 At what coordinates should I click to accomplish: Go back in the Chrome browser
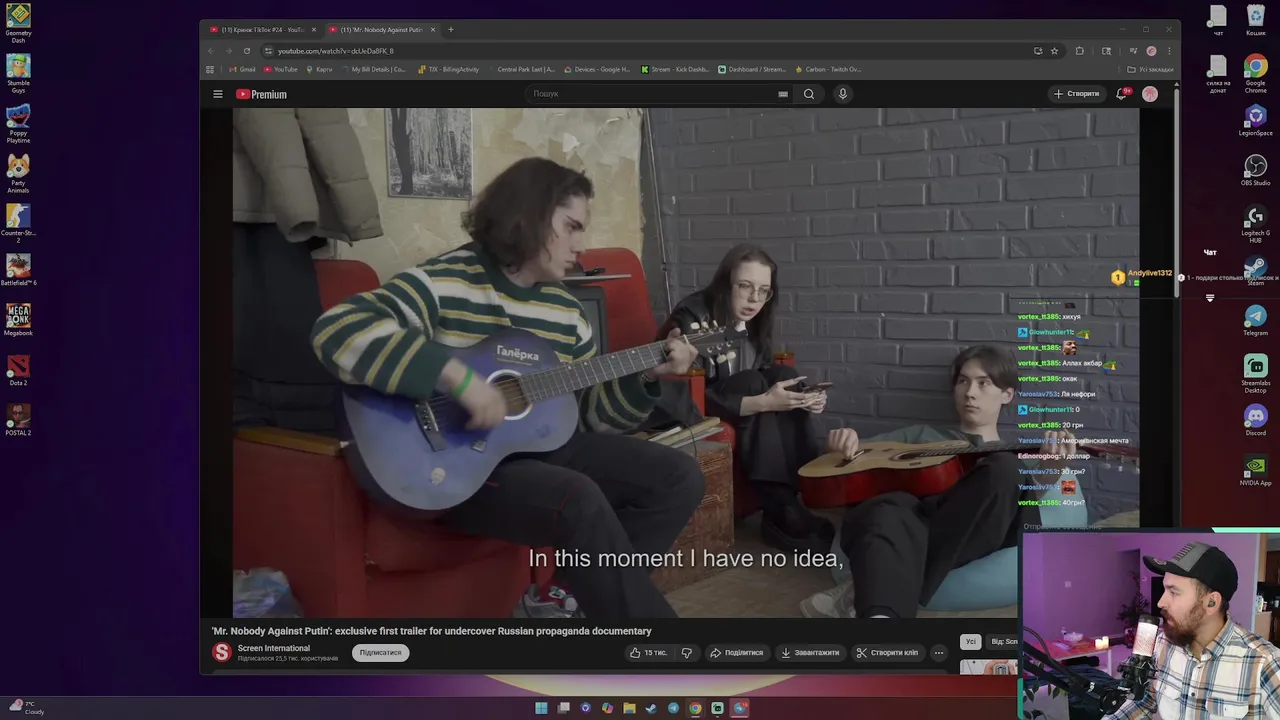point(211,51)
